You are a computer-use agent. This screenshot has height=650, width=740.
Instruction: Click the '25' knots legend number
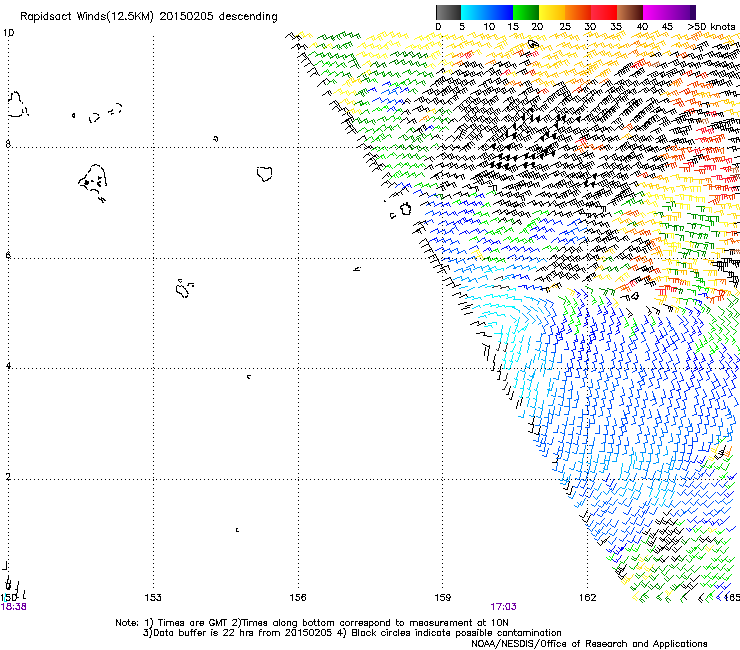pos(565,26)
